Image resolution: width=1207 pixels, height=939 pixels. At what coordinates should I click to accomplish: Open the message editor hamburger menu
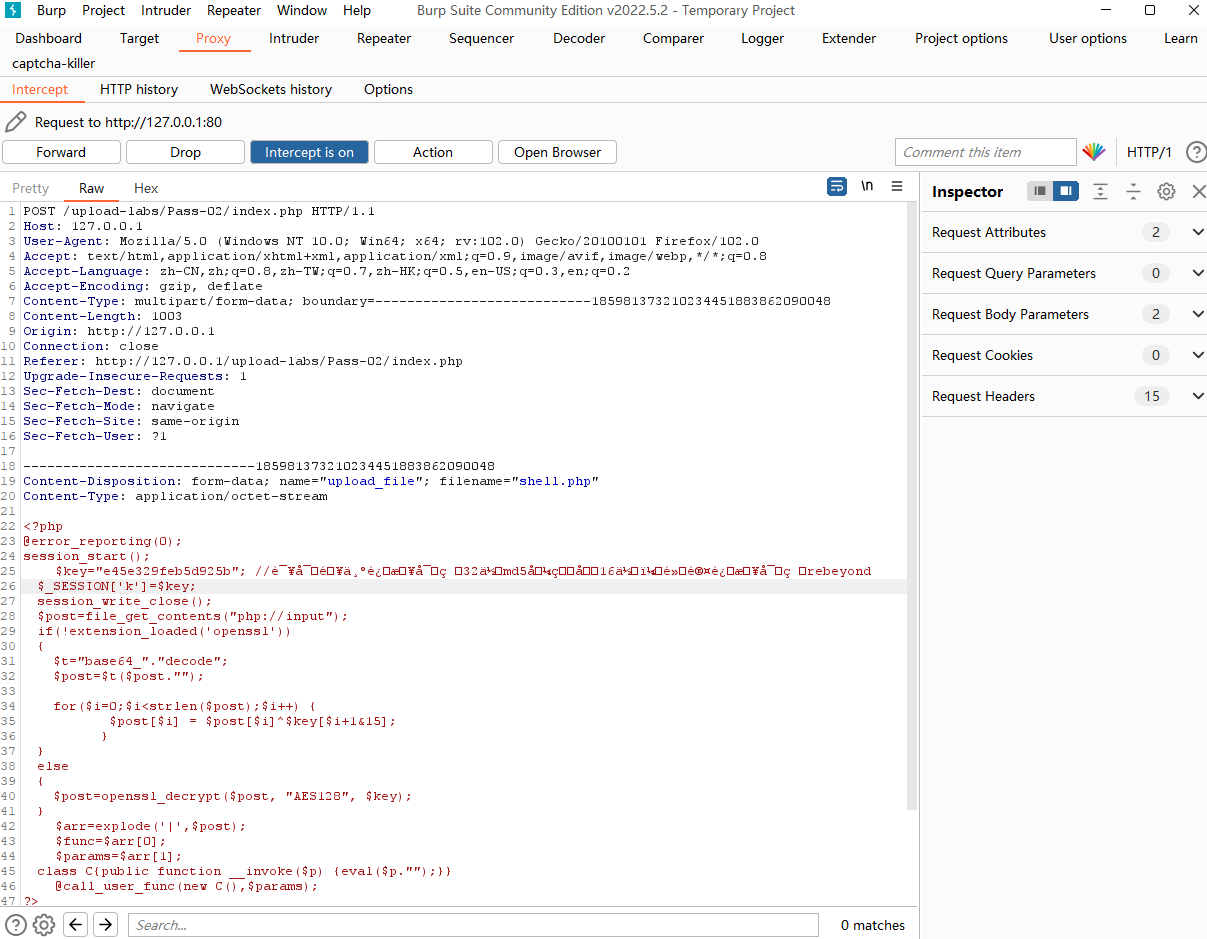(x=897, y=187)
